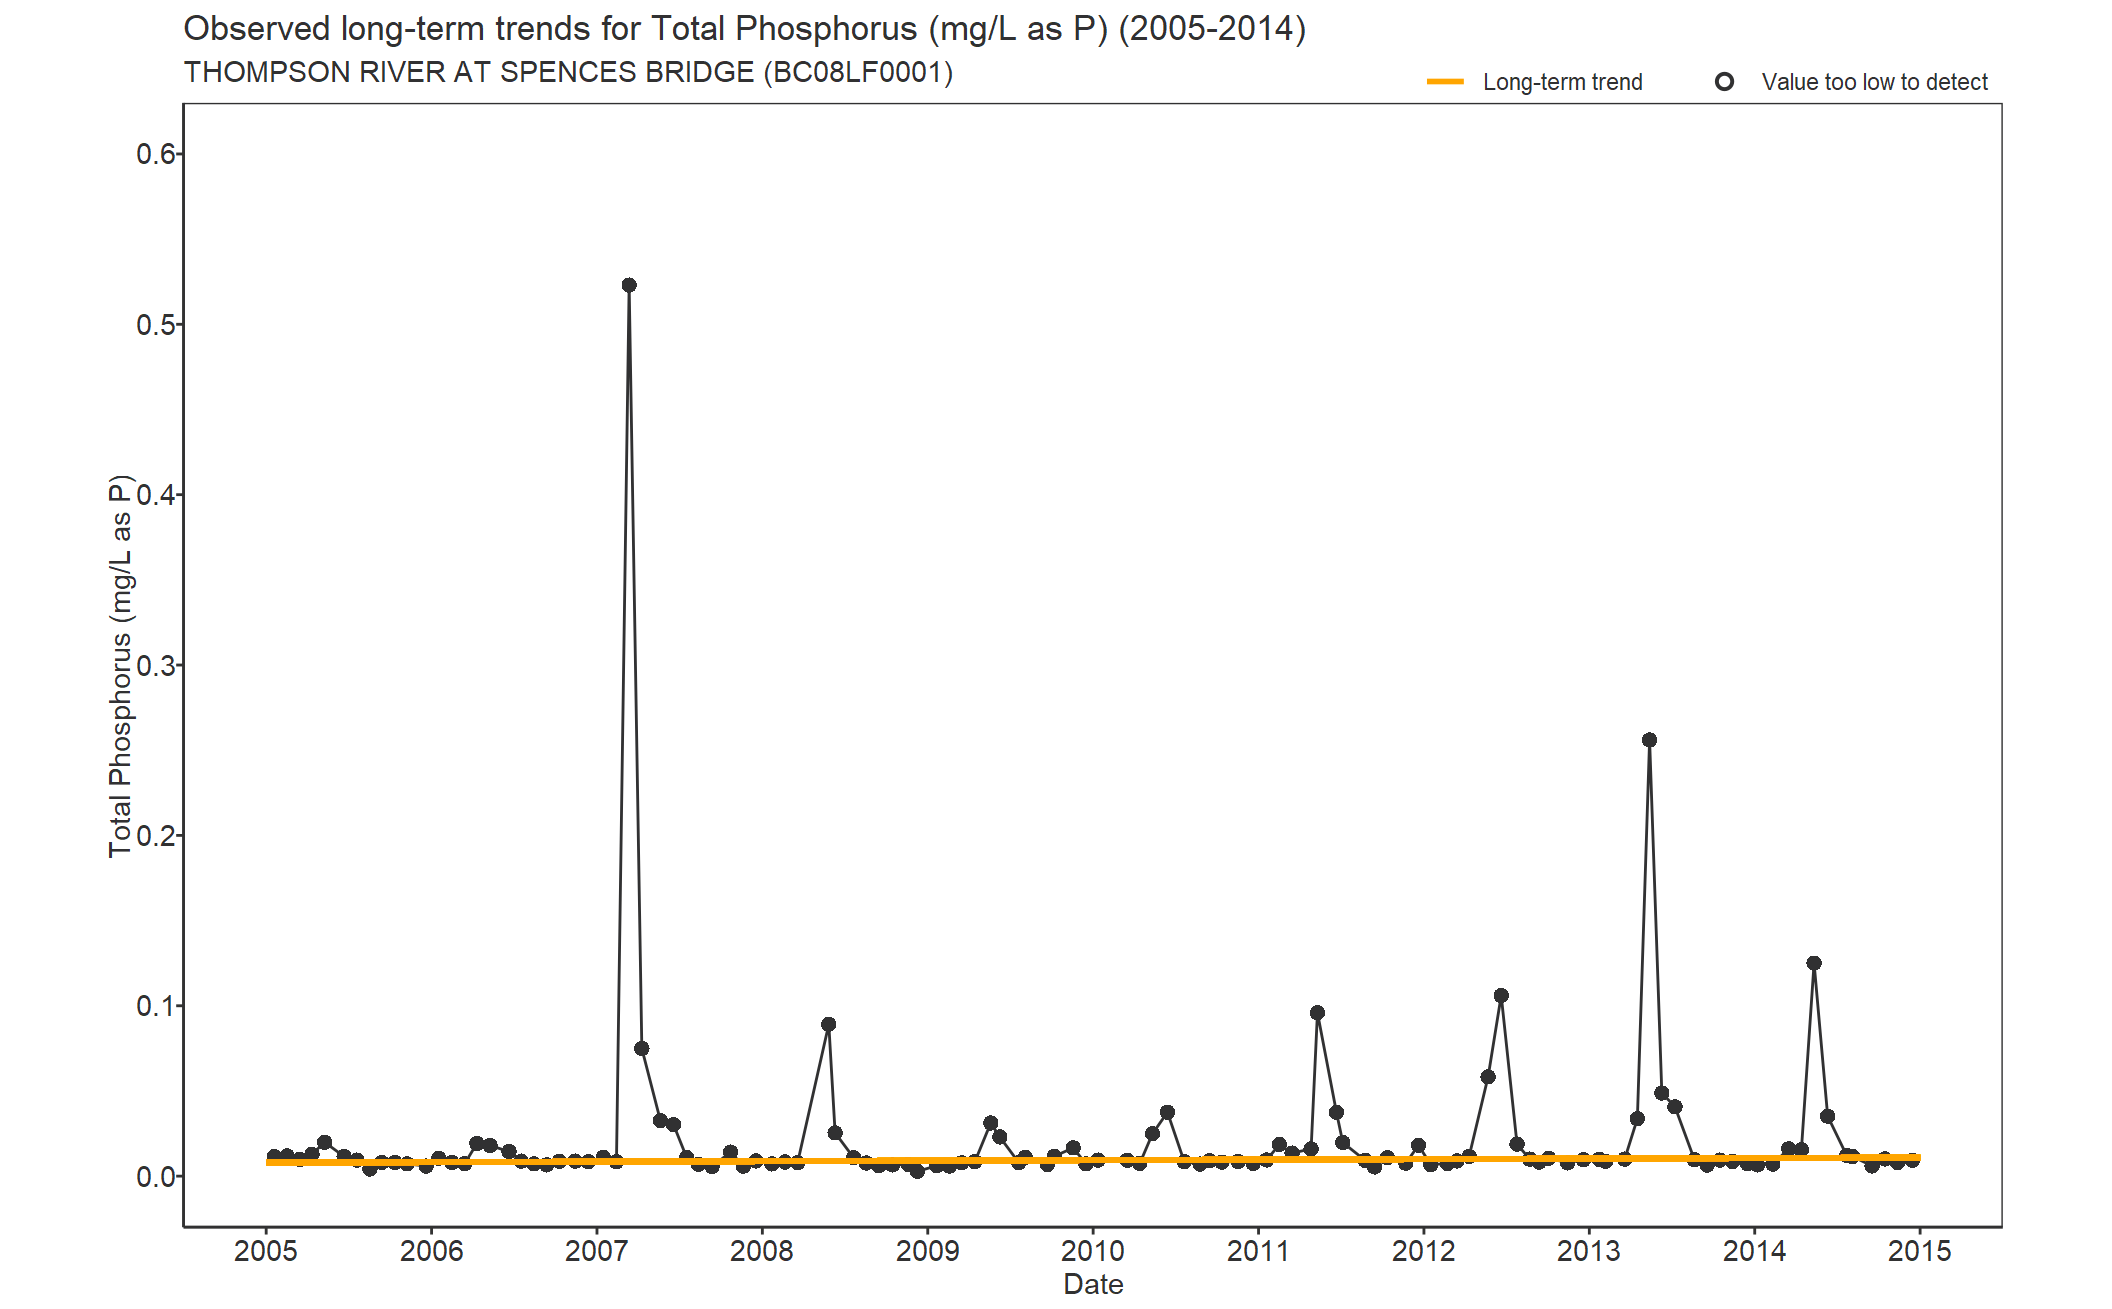This screenshot has width=2112, height=1309.
Task: Click the 0.6 y-axis tick label
Action: [x=156, y=154]
